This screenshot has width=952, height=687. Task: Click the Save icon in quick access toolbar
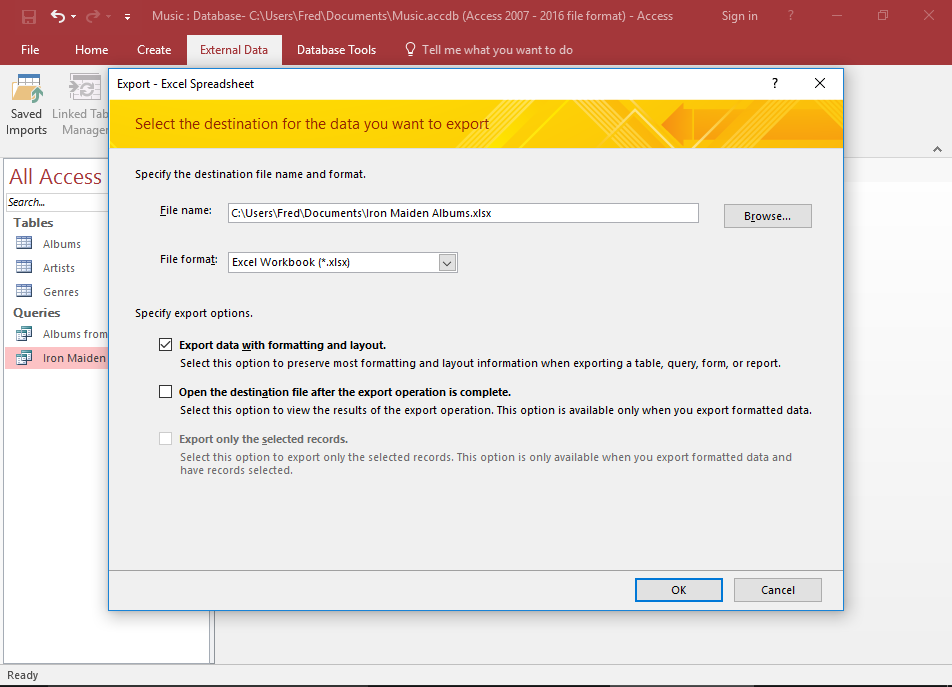[x=29, y=16]
